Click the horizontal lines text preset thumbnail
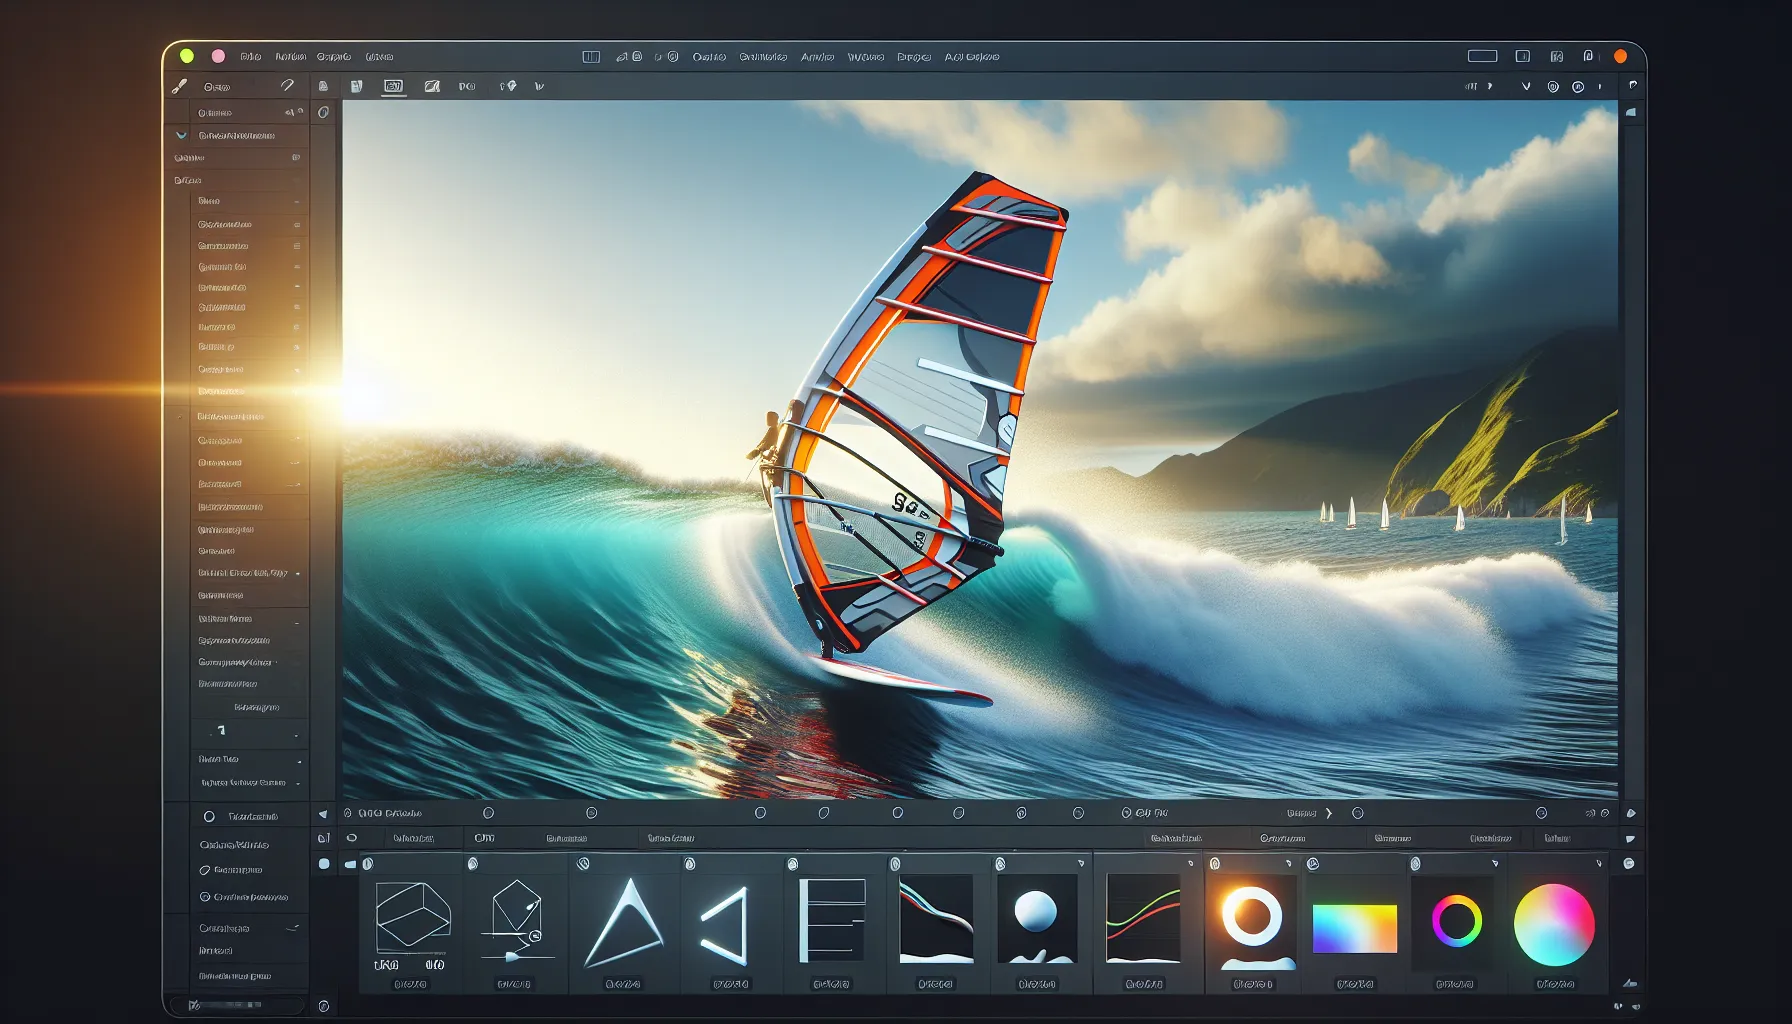The width and height of the screenshot is (1792, 1024). pos(831,919)
